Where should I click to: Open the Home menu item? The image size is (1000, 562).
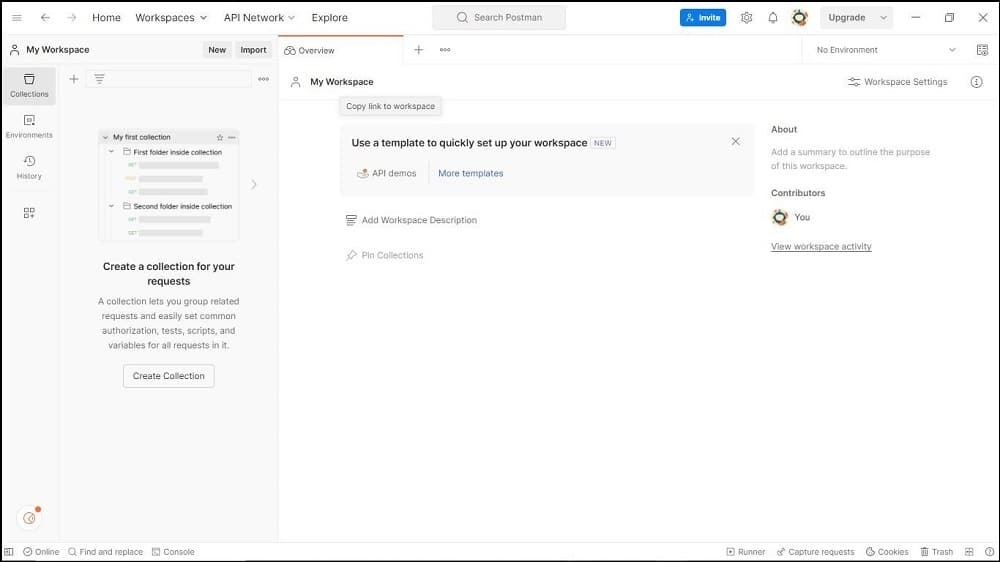tap(106, 18)
